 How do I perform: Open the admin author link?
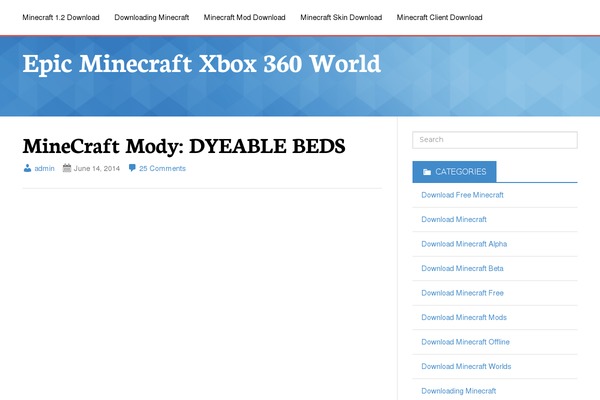pyautogui.click(x=44, y=168)
